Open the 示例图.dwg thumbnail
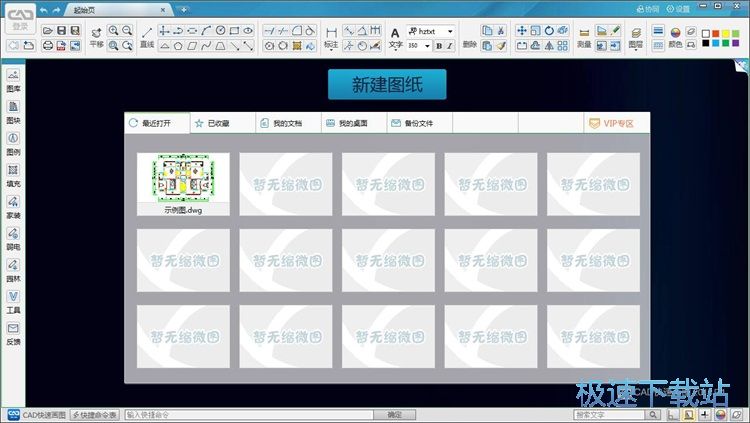The image size is (750, 423). point(183,184)
